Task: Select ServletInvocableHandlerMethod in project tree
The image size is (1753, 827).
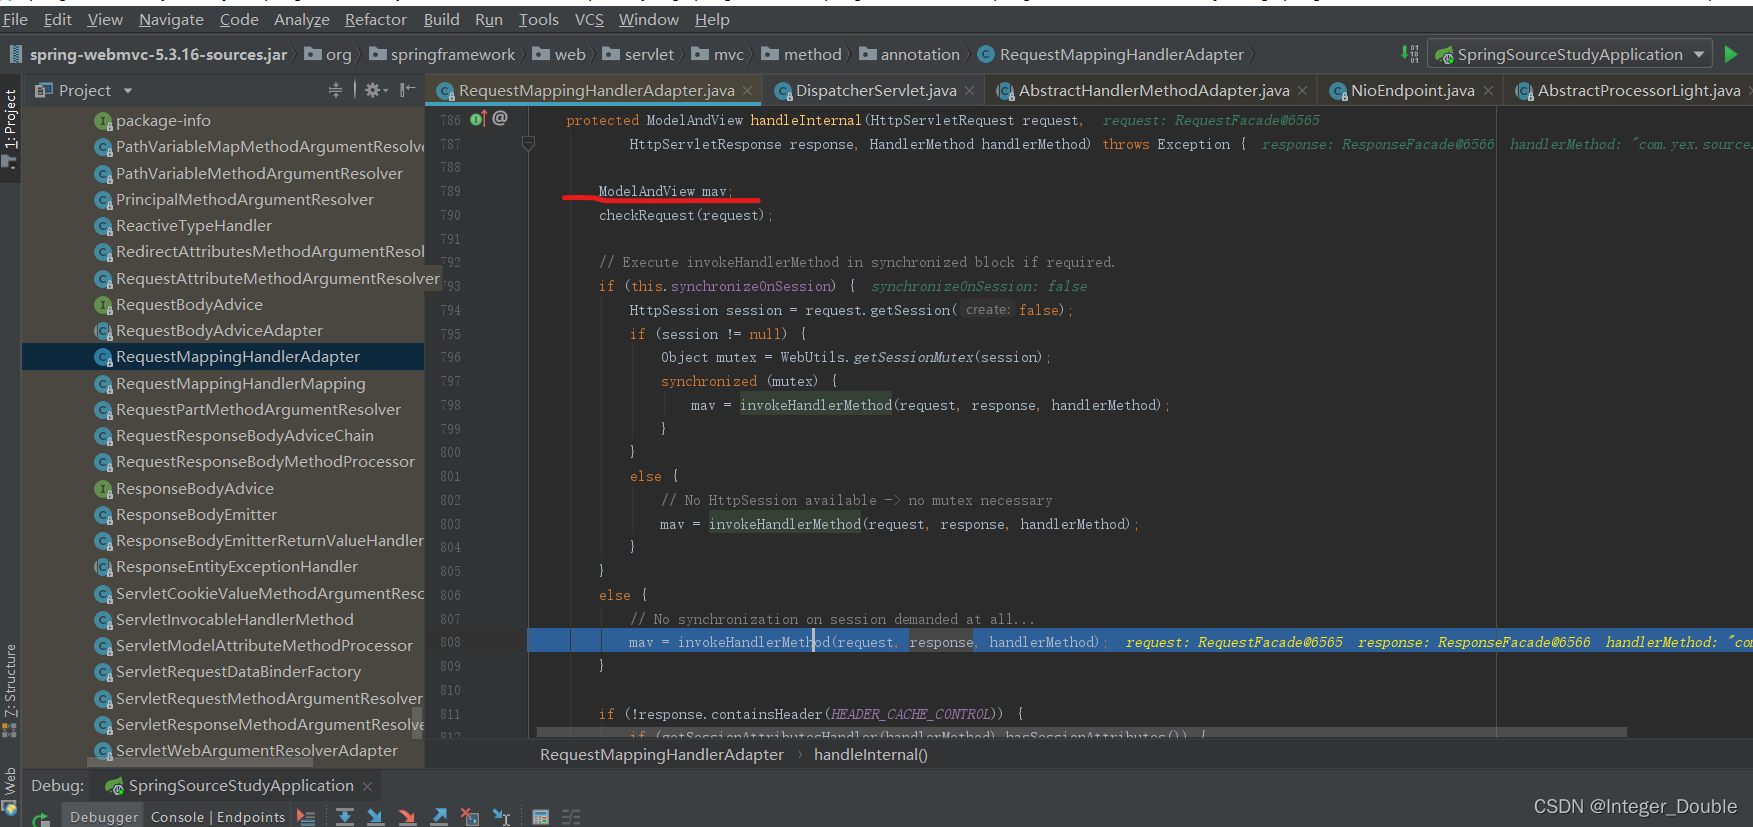Action: tap(223, 620)
